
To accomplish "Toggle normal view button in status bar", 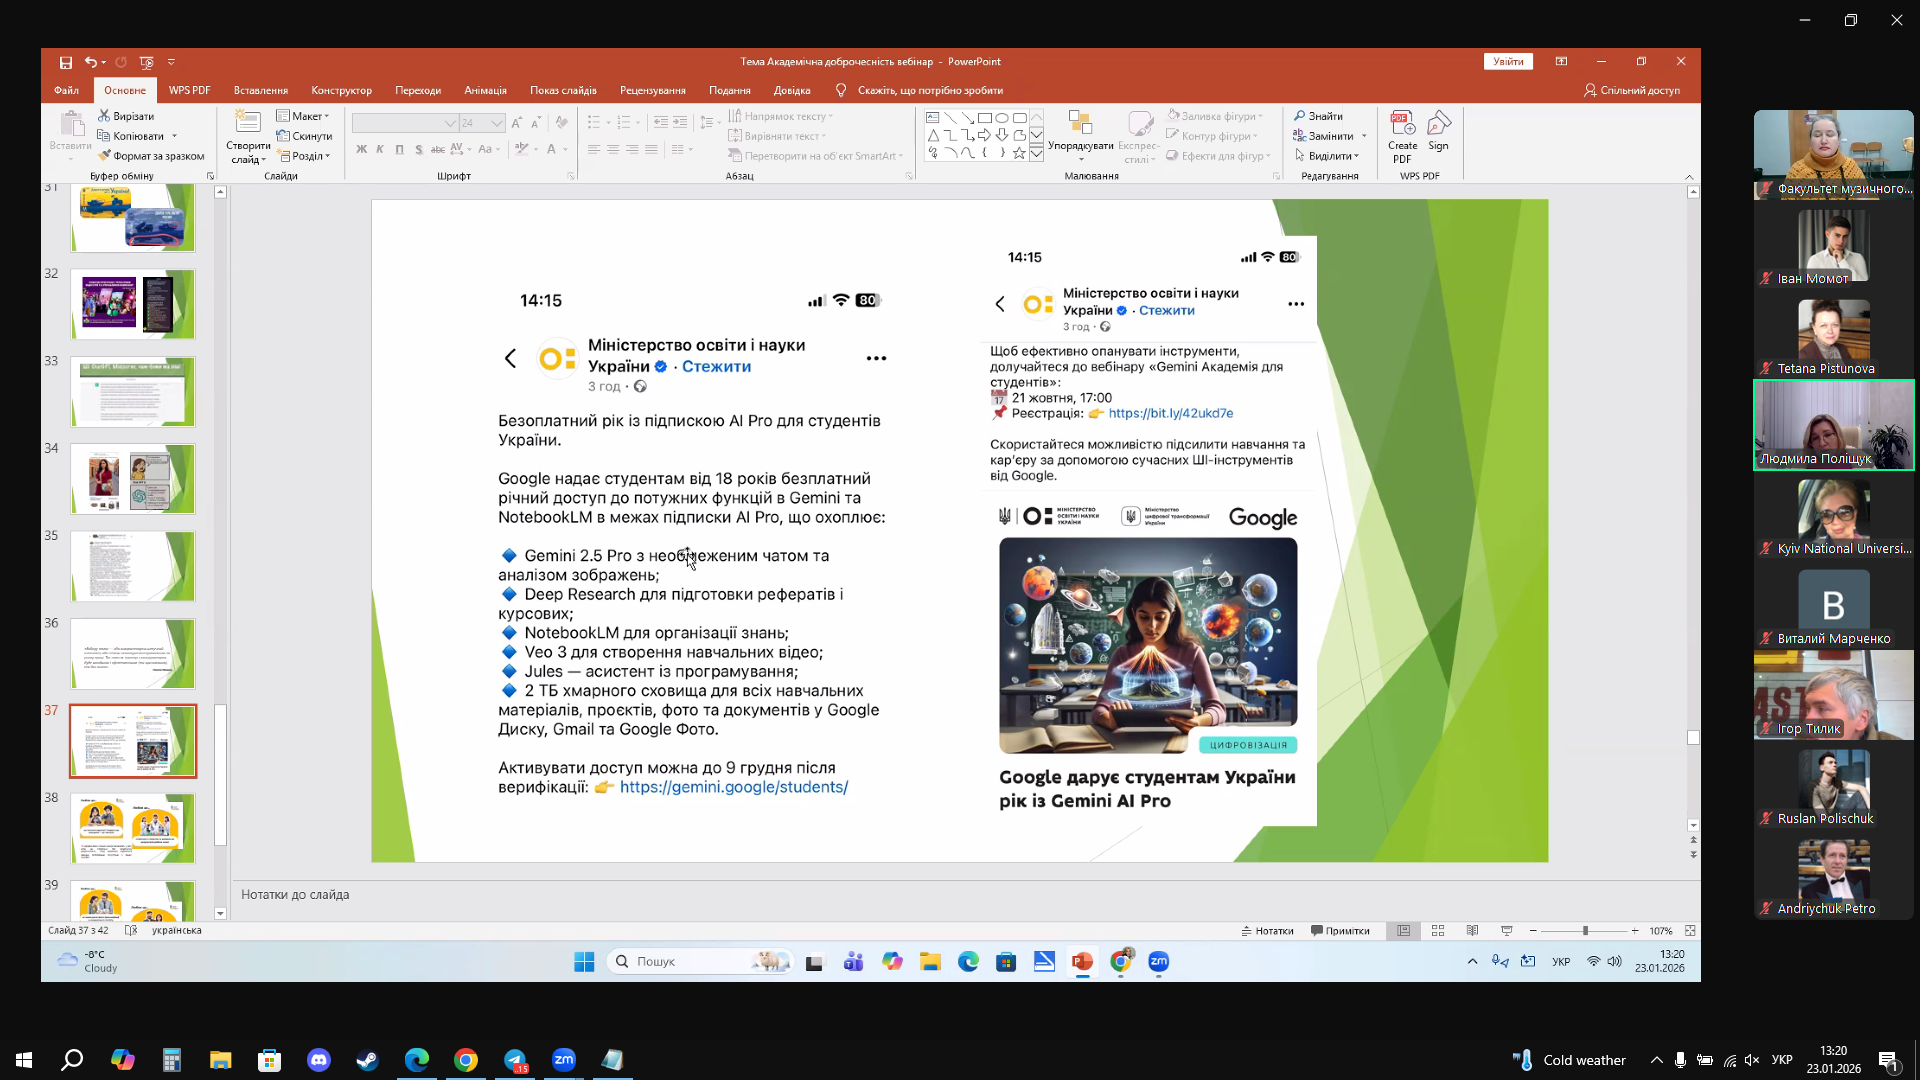I will click(1404, 931).
